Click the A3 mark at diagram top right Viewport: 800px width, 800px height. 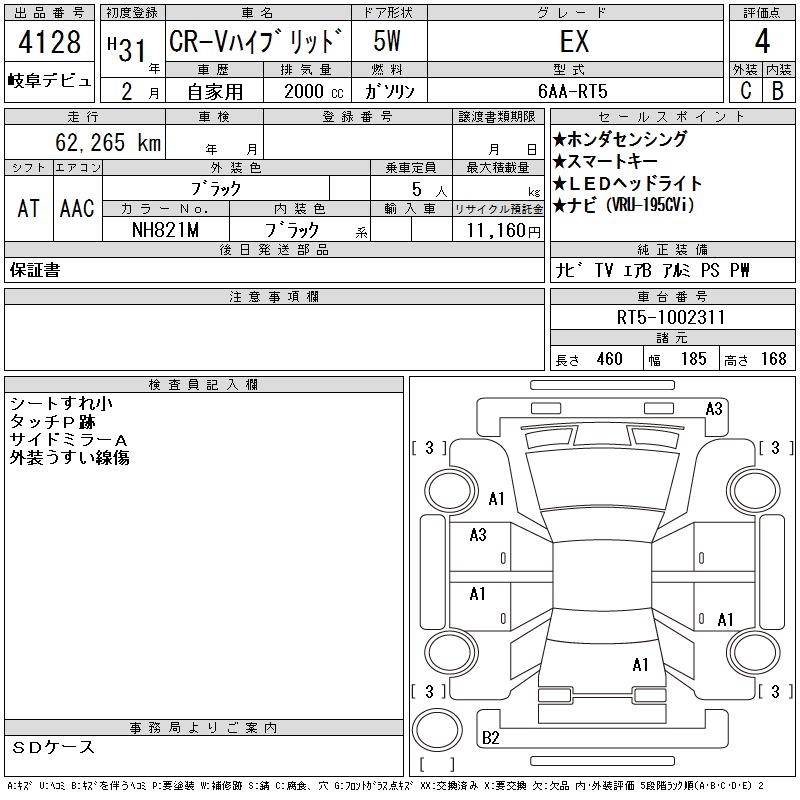pyautogui.click(x=714, y=408)
